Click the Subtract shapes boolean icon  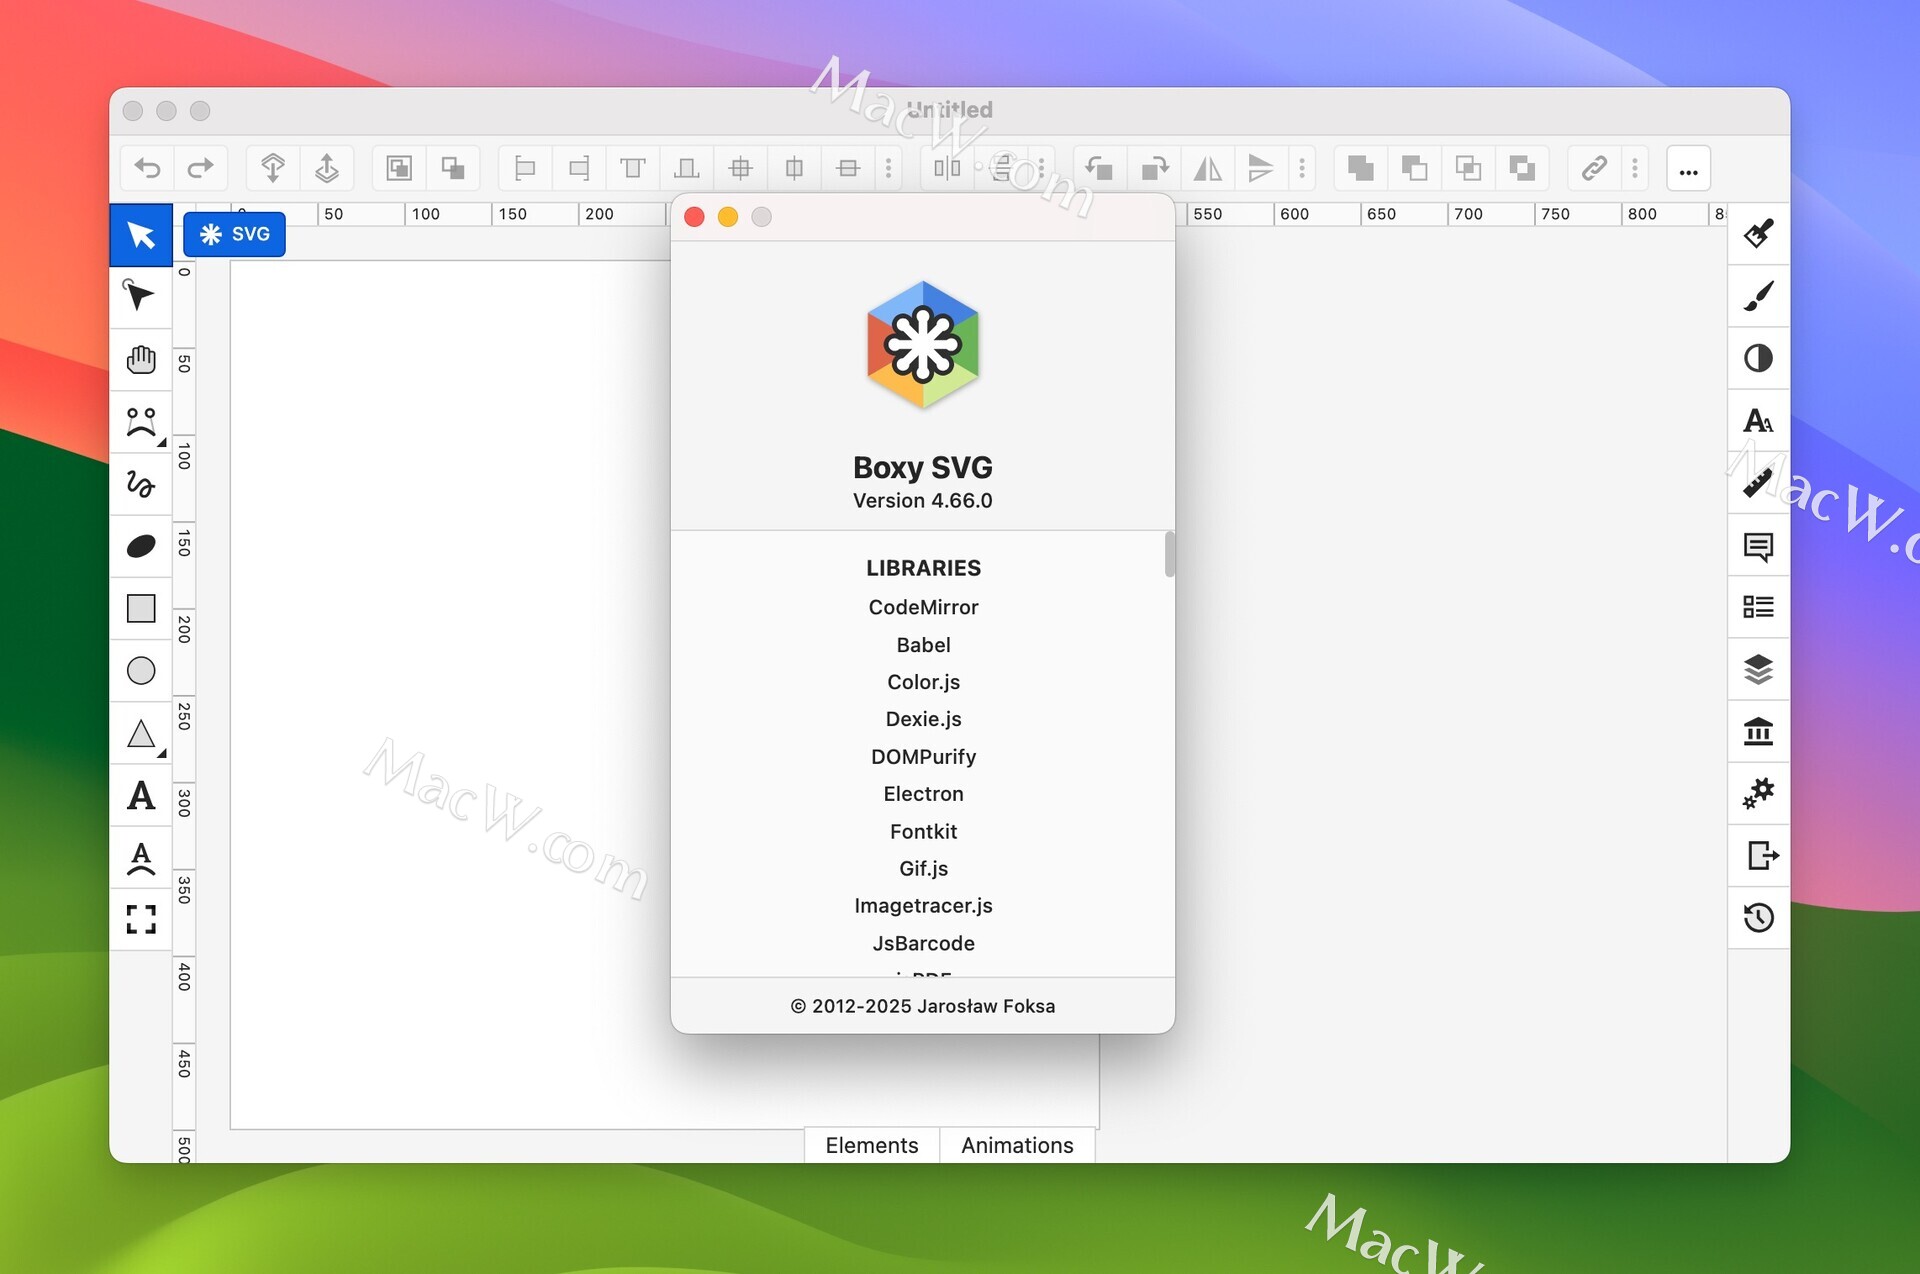(x=1414, y=168)
